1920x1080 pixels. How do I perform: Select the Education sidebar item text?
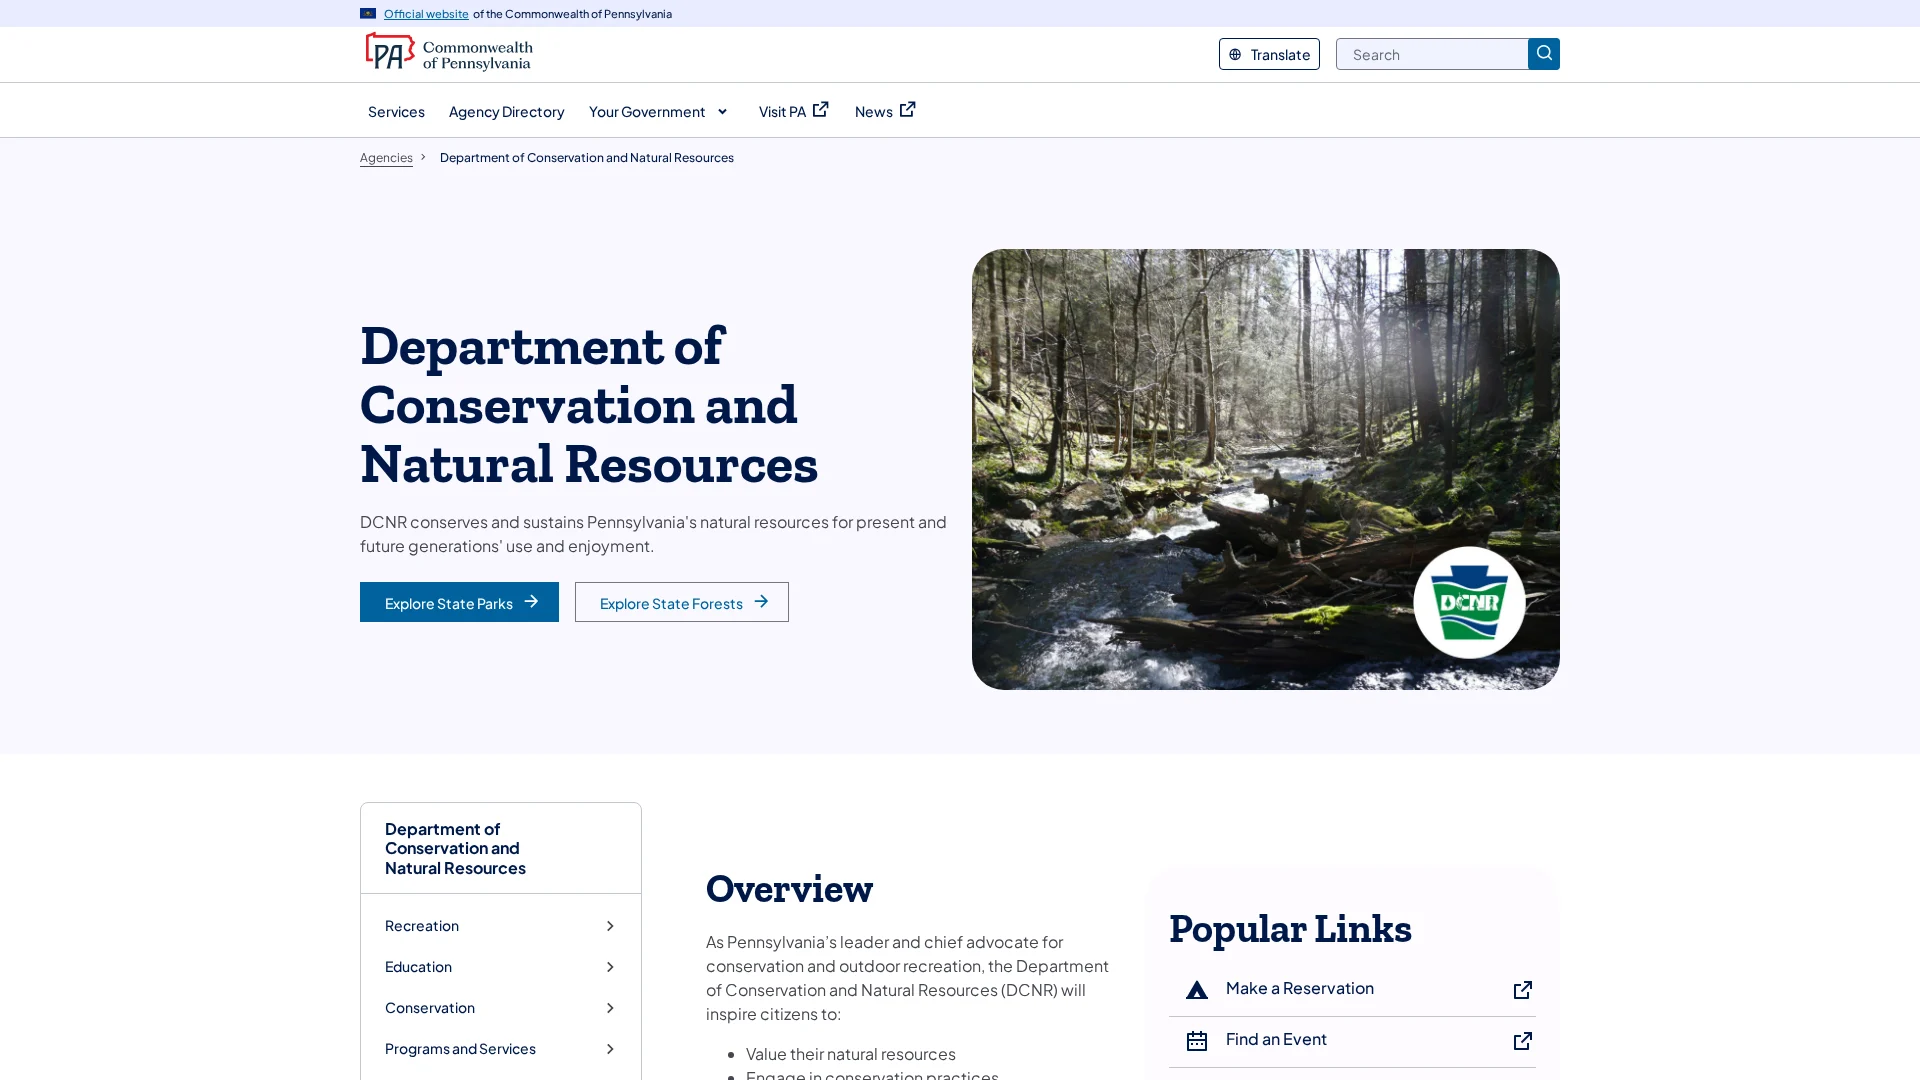tap(418, 967)
